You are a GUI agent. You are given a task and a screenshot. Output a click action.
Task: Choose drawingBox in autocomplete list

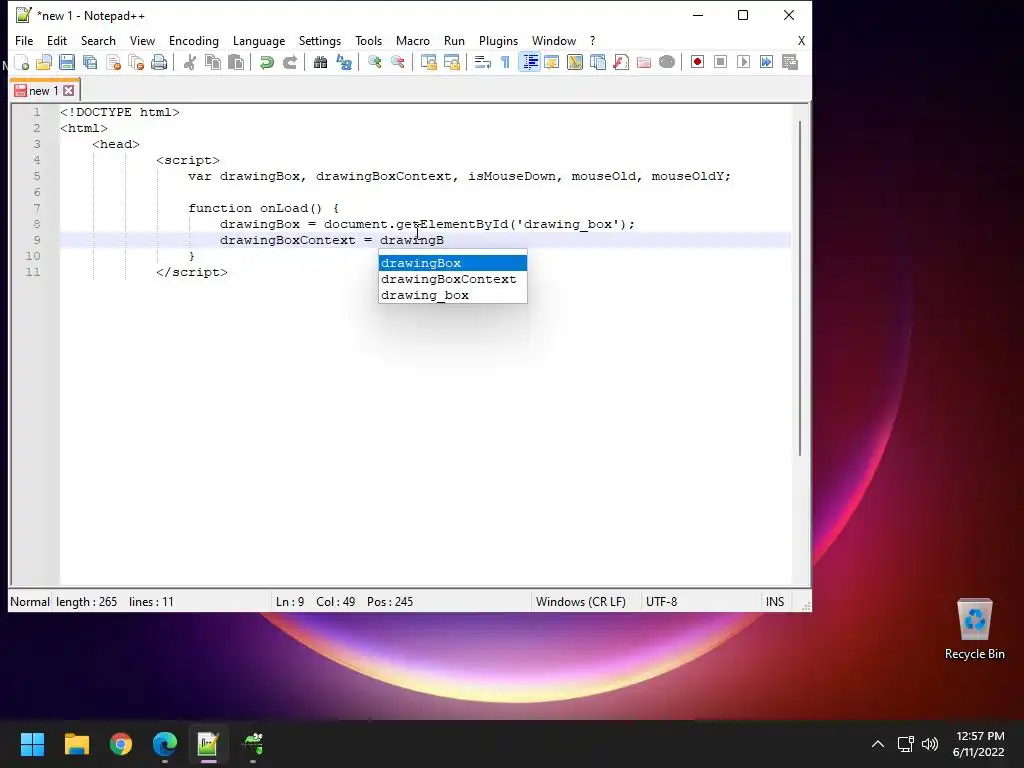tap(453, 263)
